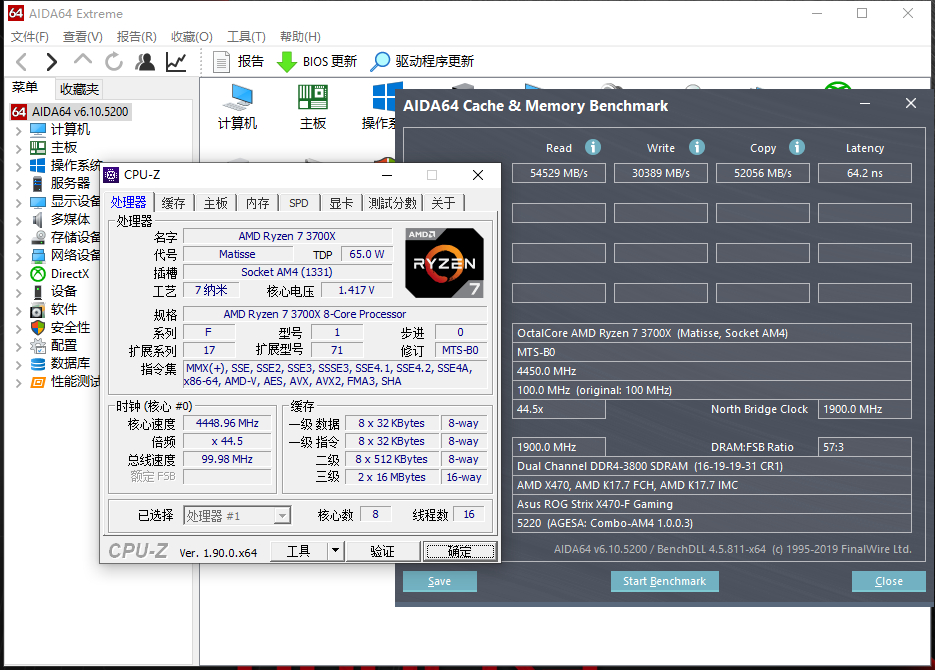Open the 主板 large icon in main pane
The image size is (935, 670).
coord(312,107)
